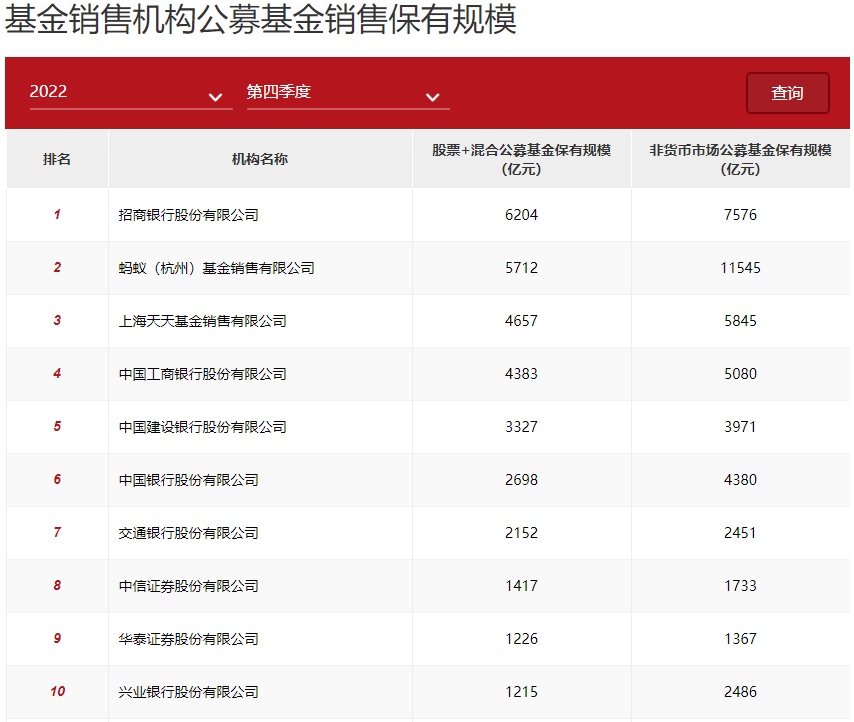This screenshot has height=722, width=854.
Task: Click the value 4657 in 天天基金 row
Action: (x=521, y=321)
